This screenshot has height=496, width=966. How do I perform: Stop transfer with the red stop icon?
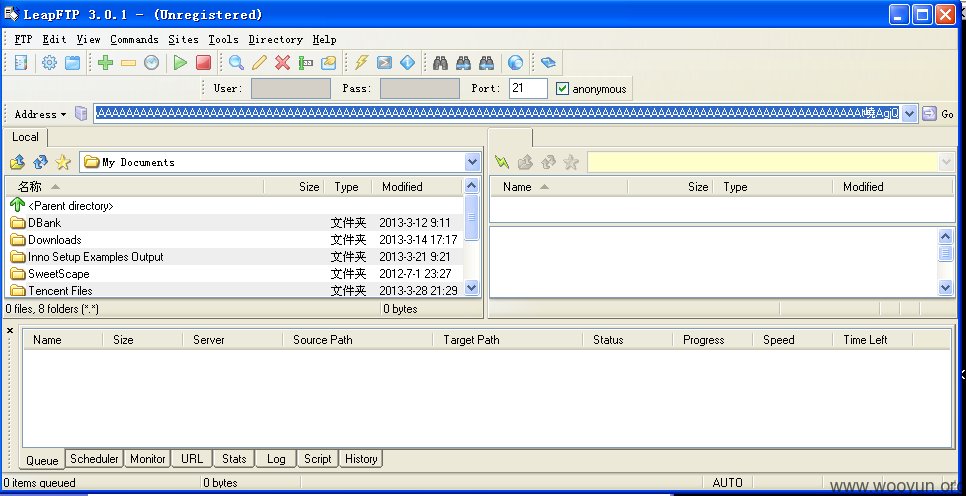tap(203, 62)
